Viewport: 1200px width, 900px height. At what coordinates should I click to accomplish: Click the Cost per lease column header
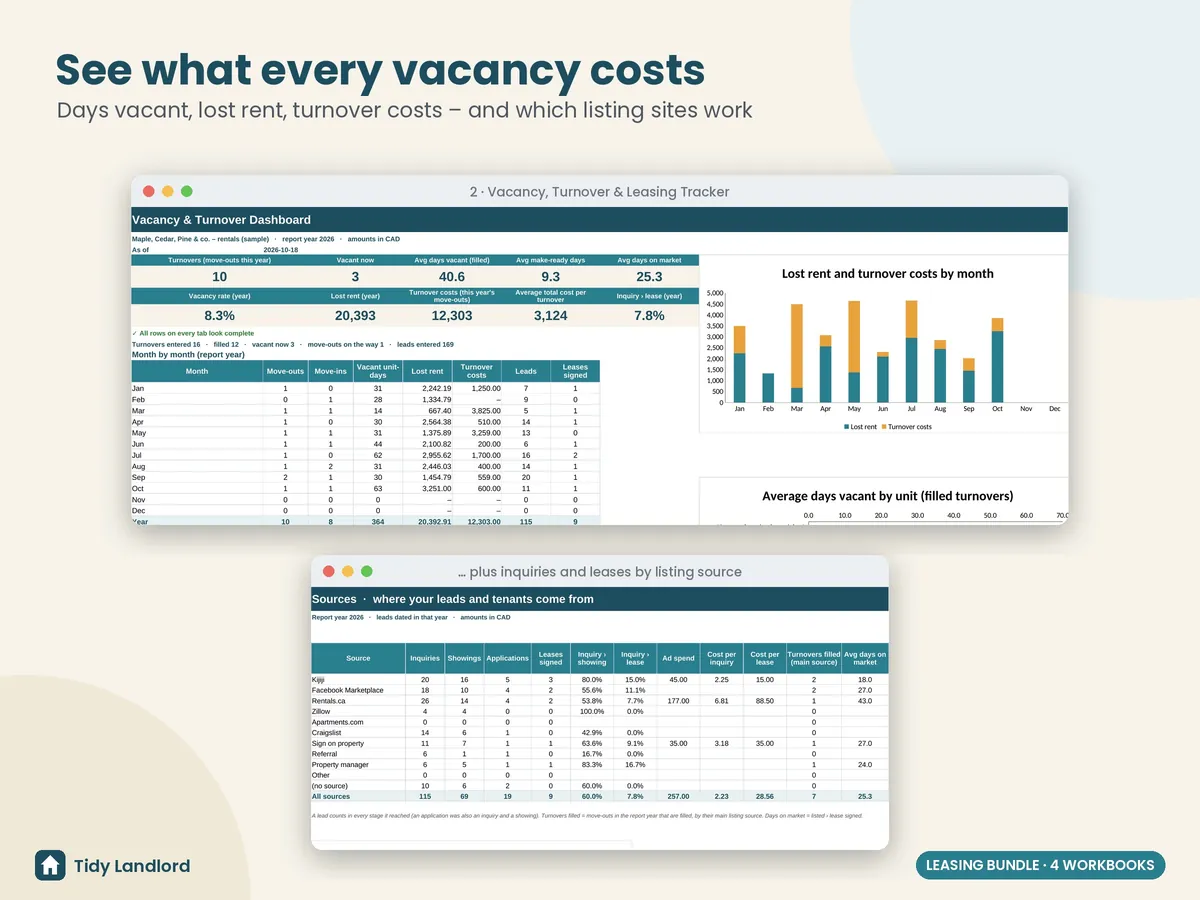[x=765, y=658]
